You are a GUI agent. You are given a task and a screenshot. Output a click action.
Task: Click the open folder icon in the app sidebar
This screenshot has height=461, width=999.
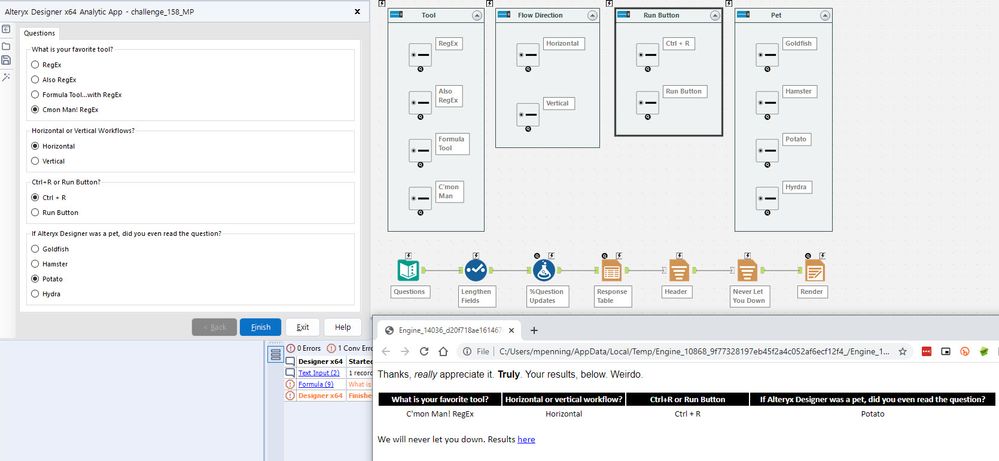(6, 46)
